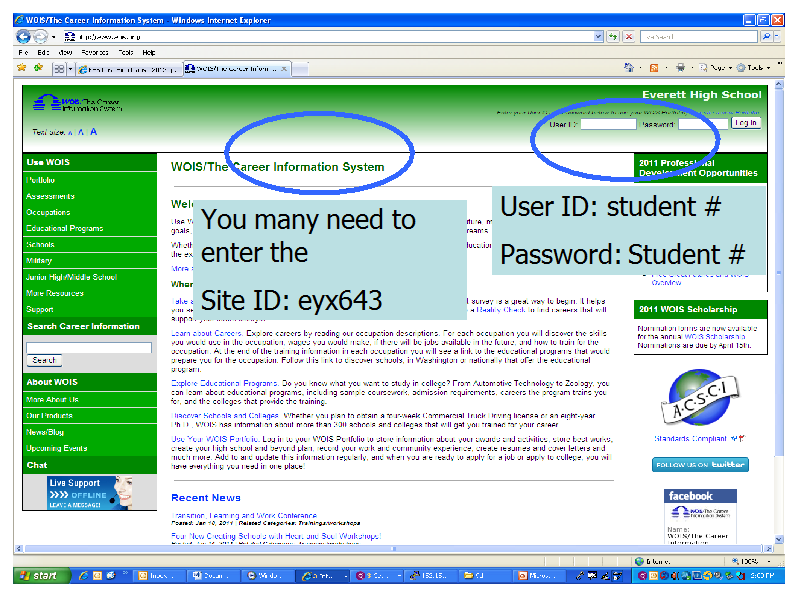Click the Log In button
800x600 pixels.
tap(746, 123)
